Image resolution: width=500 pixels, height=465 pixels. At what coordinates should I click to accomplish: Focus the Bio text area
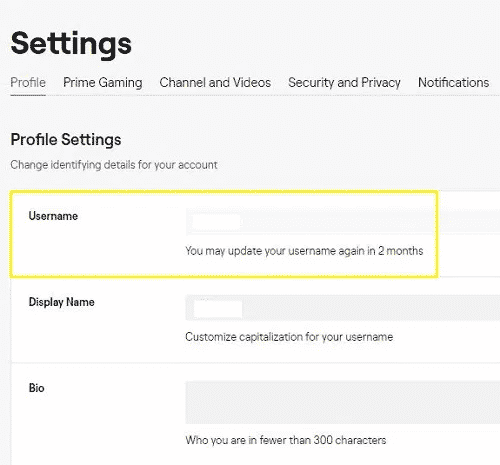pyautogui.click(x=343, y=403)
